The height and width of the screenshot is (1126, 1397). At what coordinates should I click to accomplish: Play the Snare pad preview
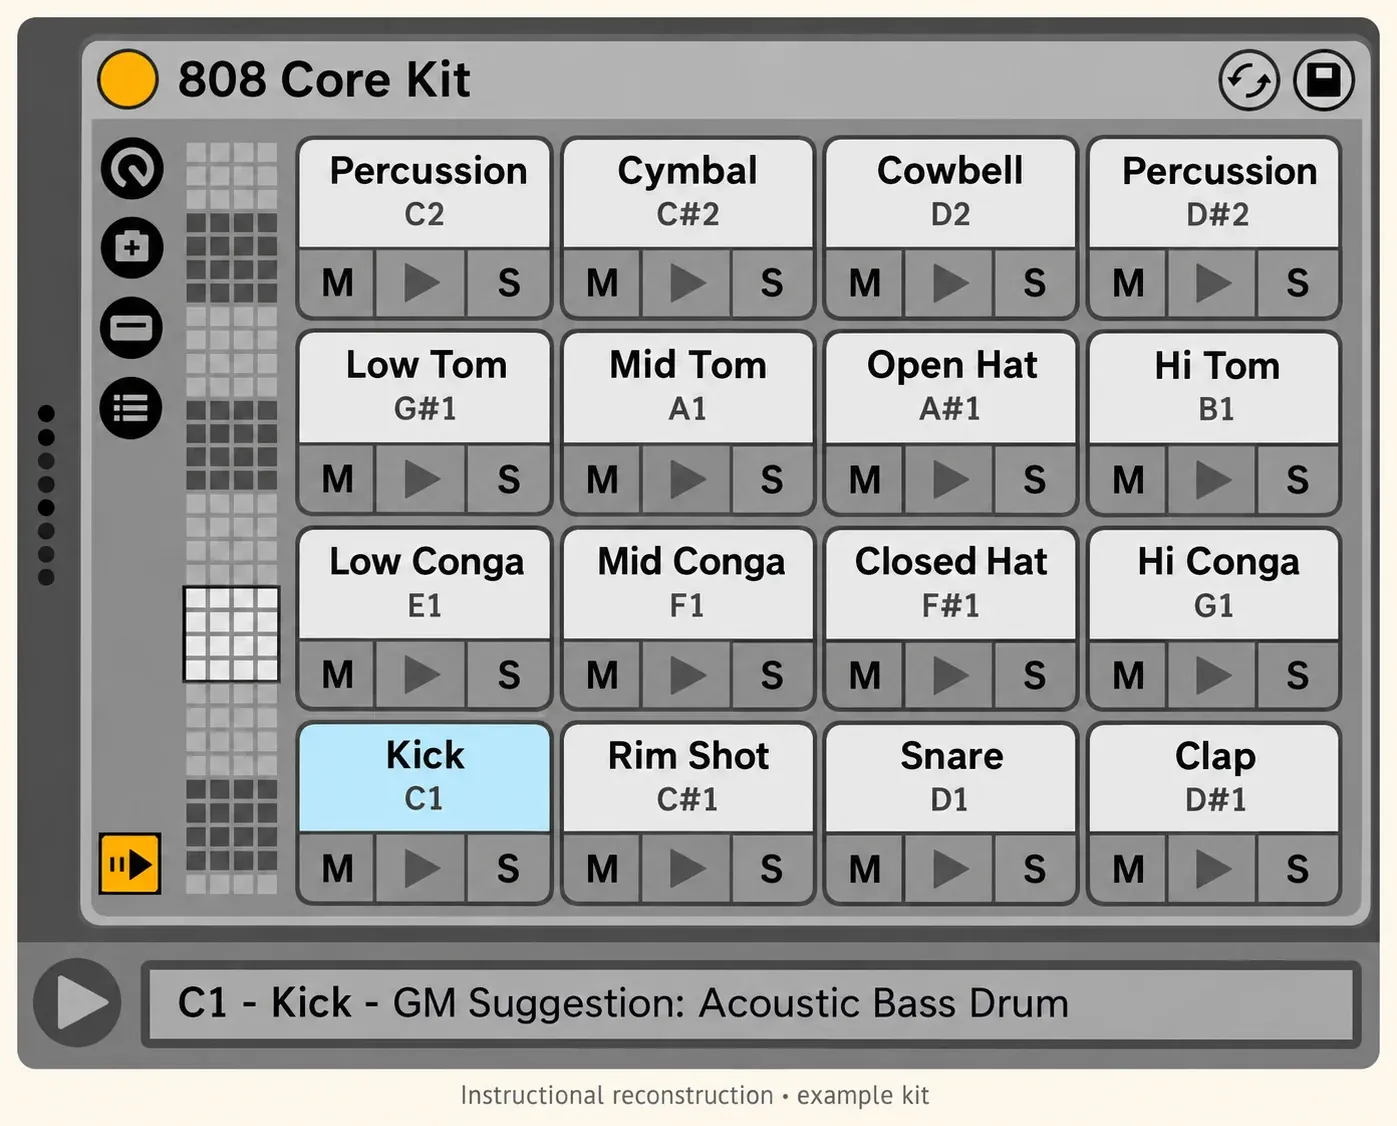click(x=949, y=869)
